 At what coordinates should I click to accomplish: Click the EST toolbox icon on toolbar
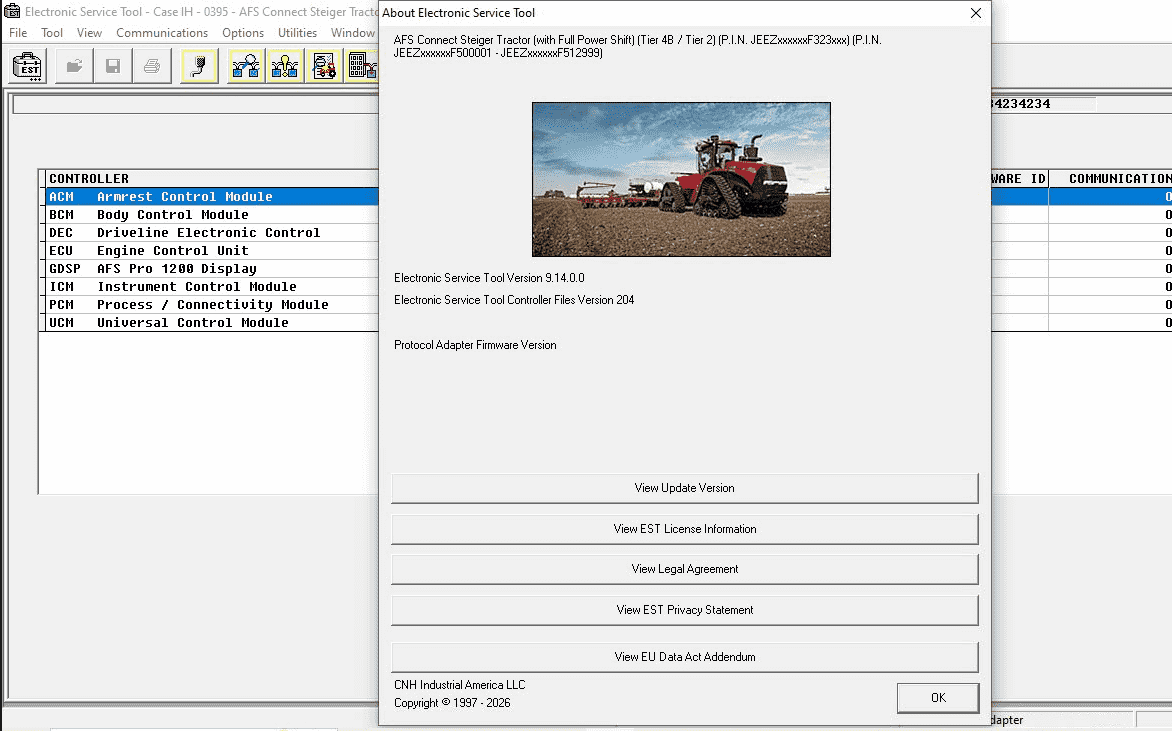(x=27, y=66)
